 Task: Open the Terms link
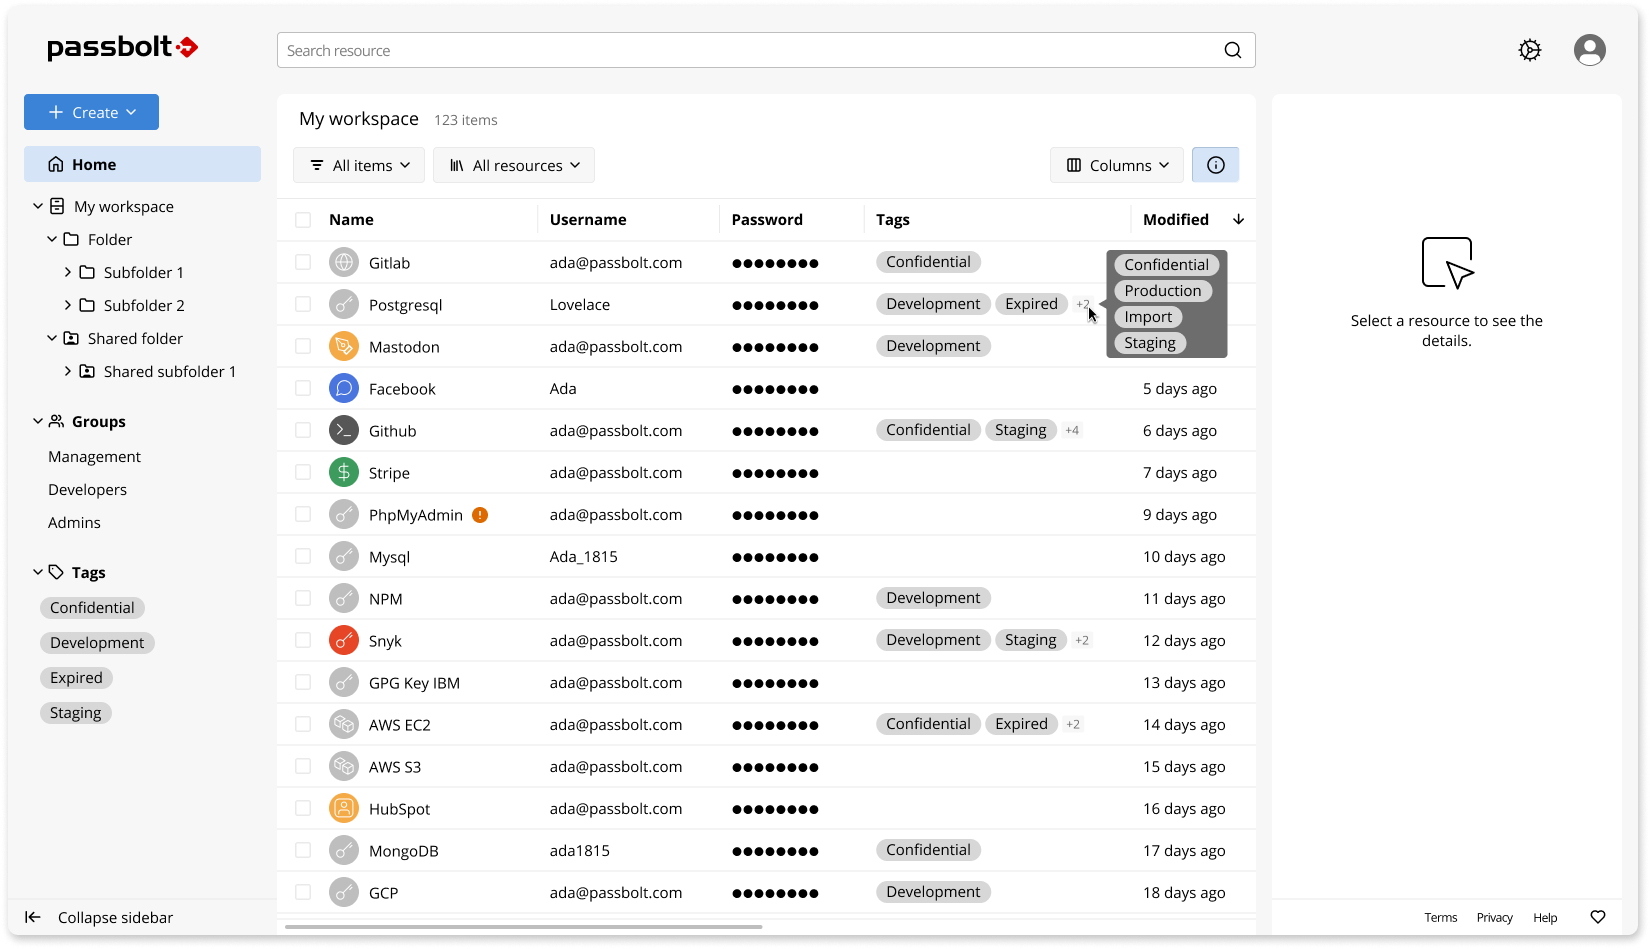pyautogui.click(x=1441, y=917)
